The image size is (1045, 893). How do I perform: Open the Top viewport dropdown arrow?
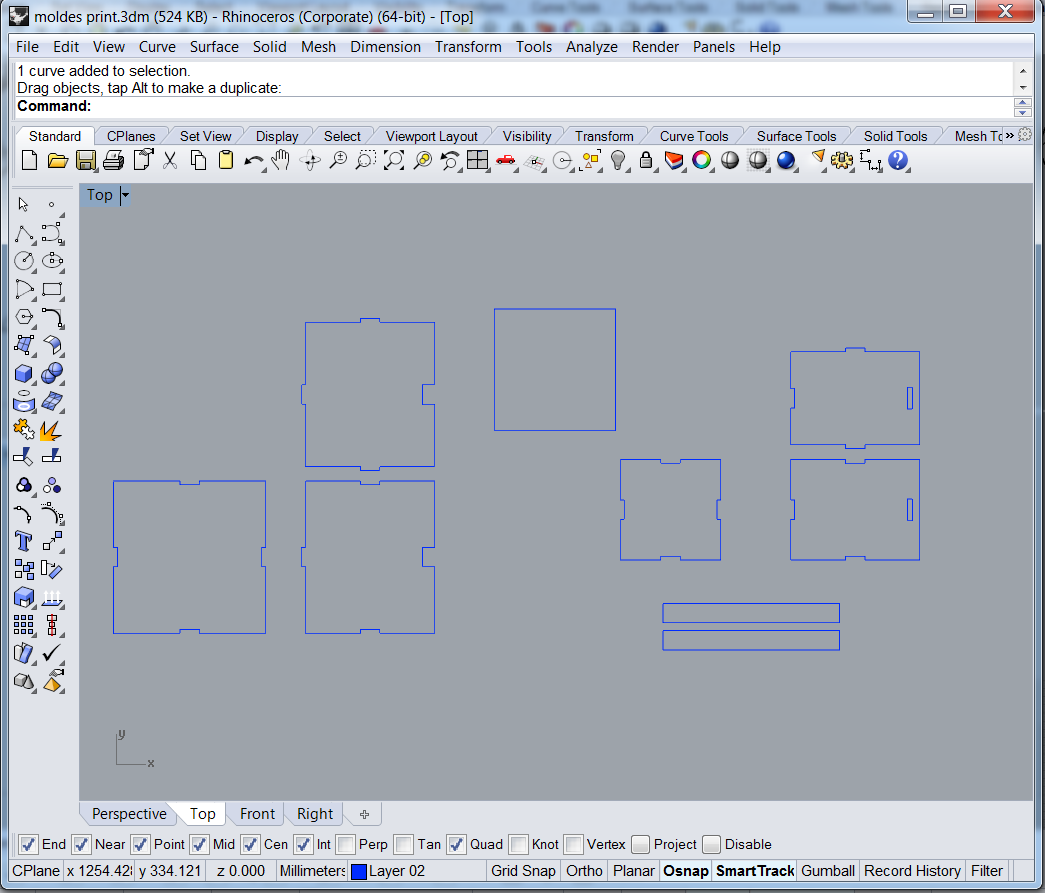click(x=125, y=195)
